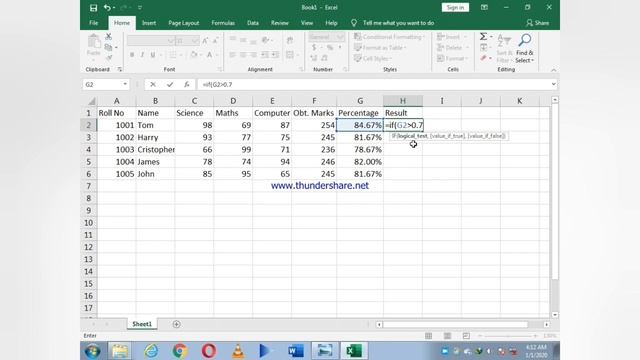This screenshot has height=360, width=640.
Task: Click the Name Box showing G2
Action: (x=102, y=84)
